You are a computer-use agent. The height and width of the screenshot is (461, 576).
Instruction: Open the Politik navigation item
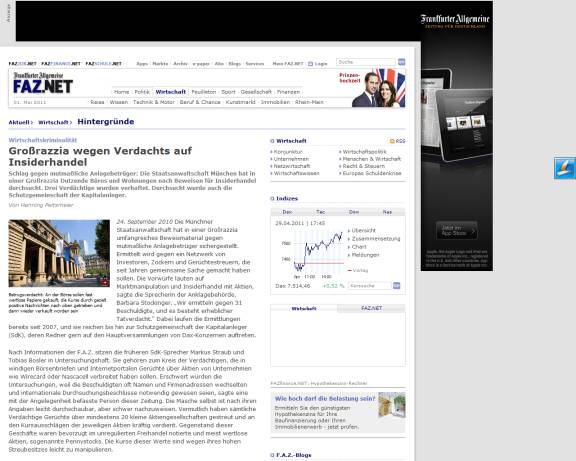coord(142,92)
